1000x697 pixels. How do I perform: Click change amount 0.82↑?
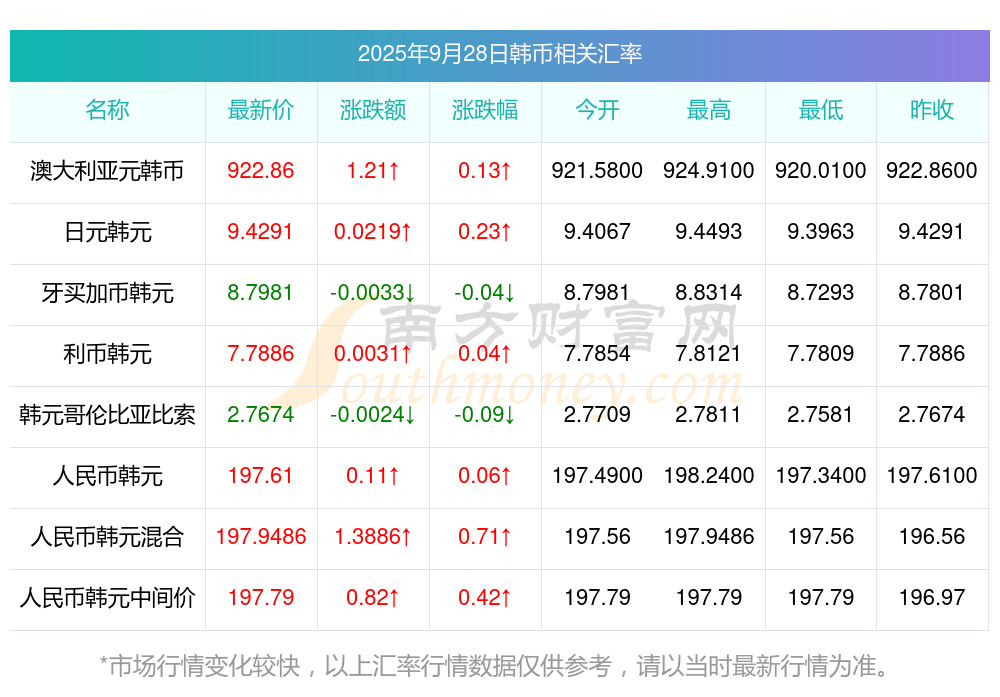point(372,598)
